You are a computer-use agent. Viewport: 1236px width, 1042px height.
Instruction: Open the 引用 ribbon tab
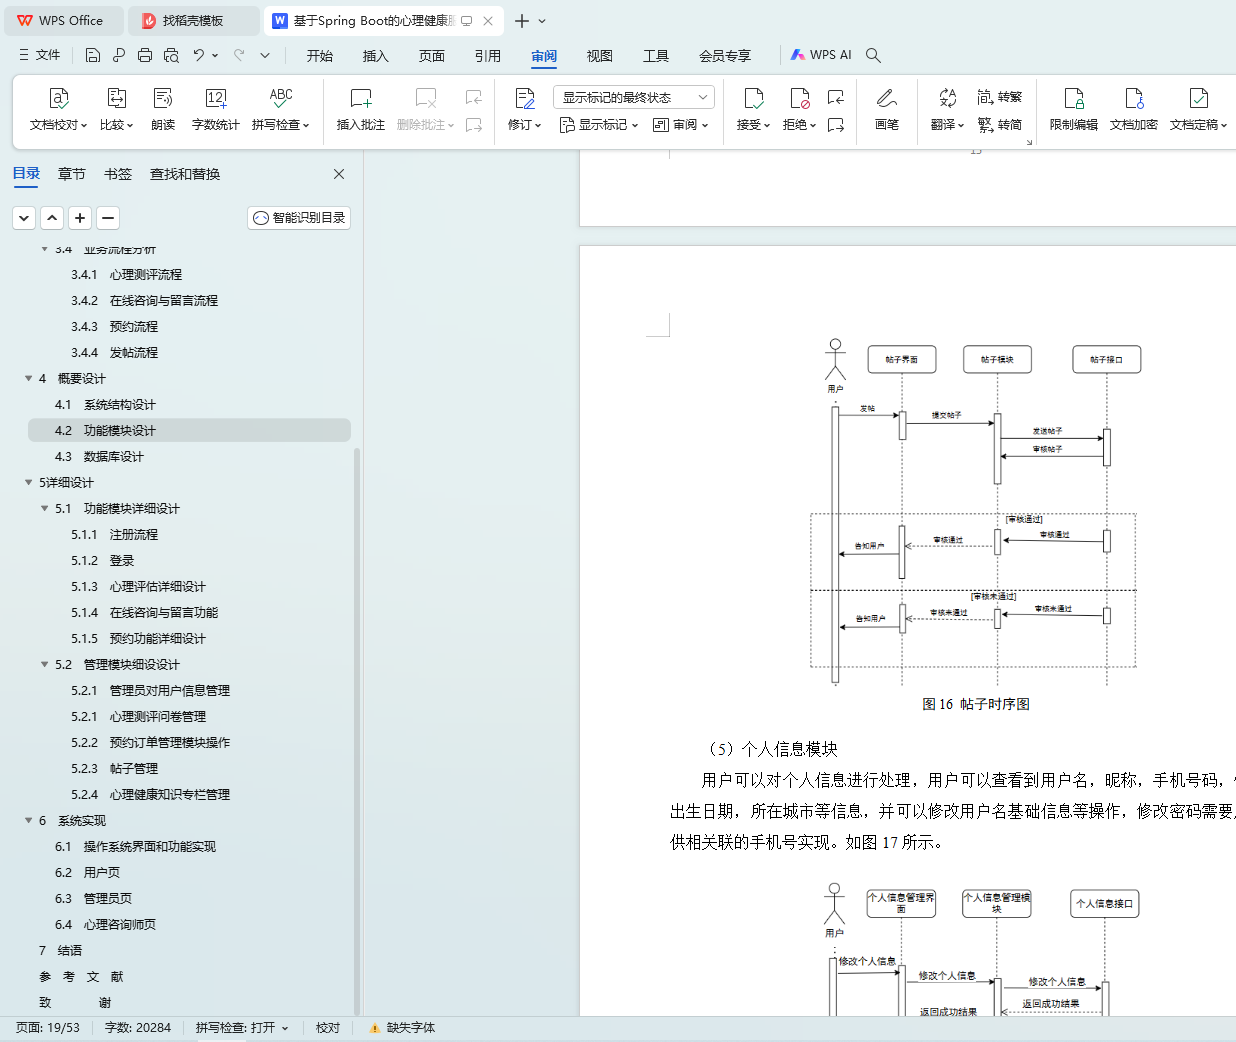488,55
